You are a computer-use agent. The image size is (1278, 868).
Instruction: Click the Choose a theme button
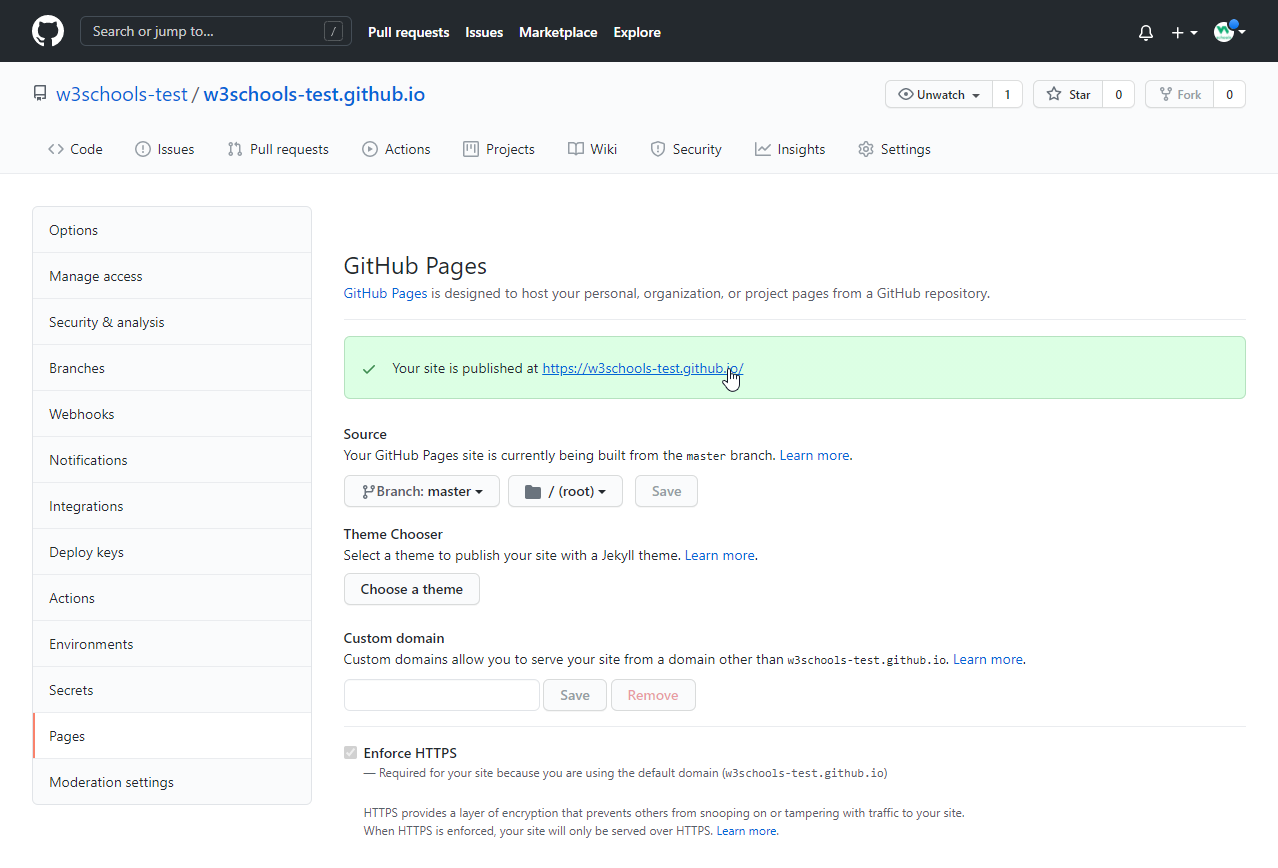pos(411,589)
